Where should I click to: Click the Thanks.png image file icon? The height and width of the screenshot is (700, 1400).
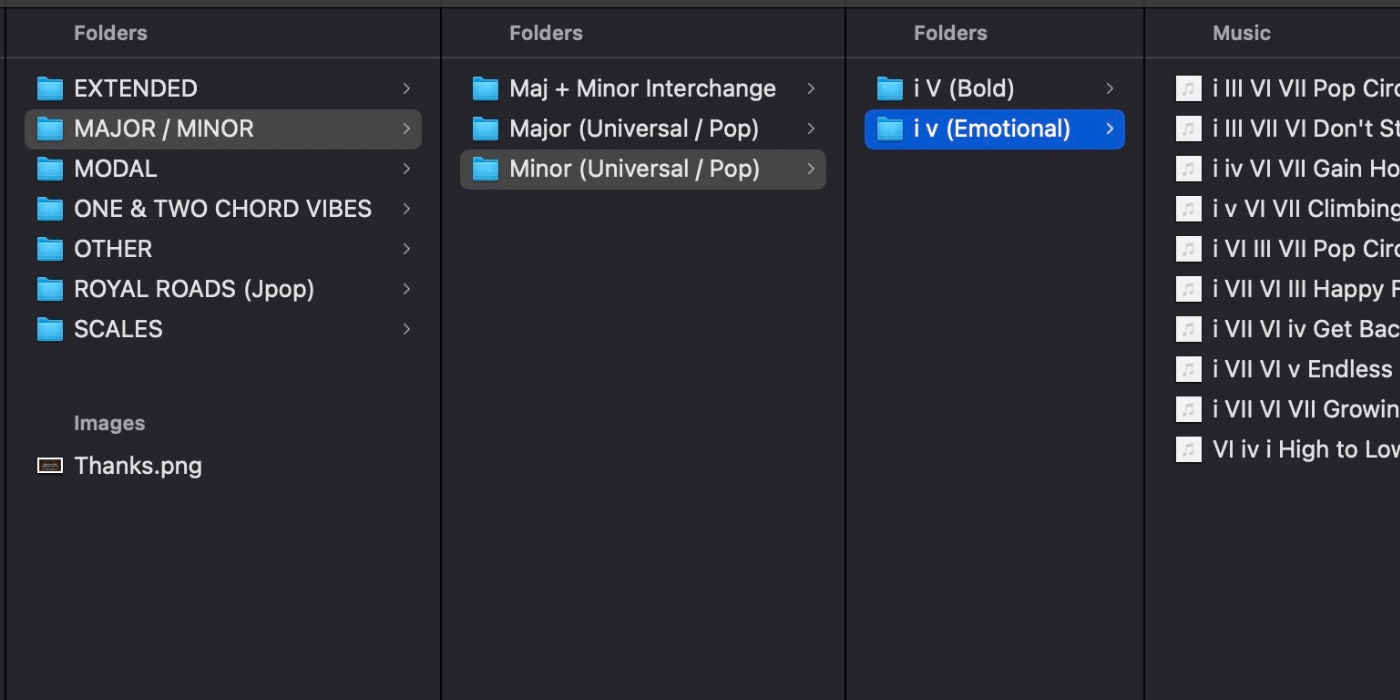click(x=50, y=466)
